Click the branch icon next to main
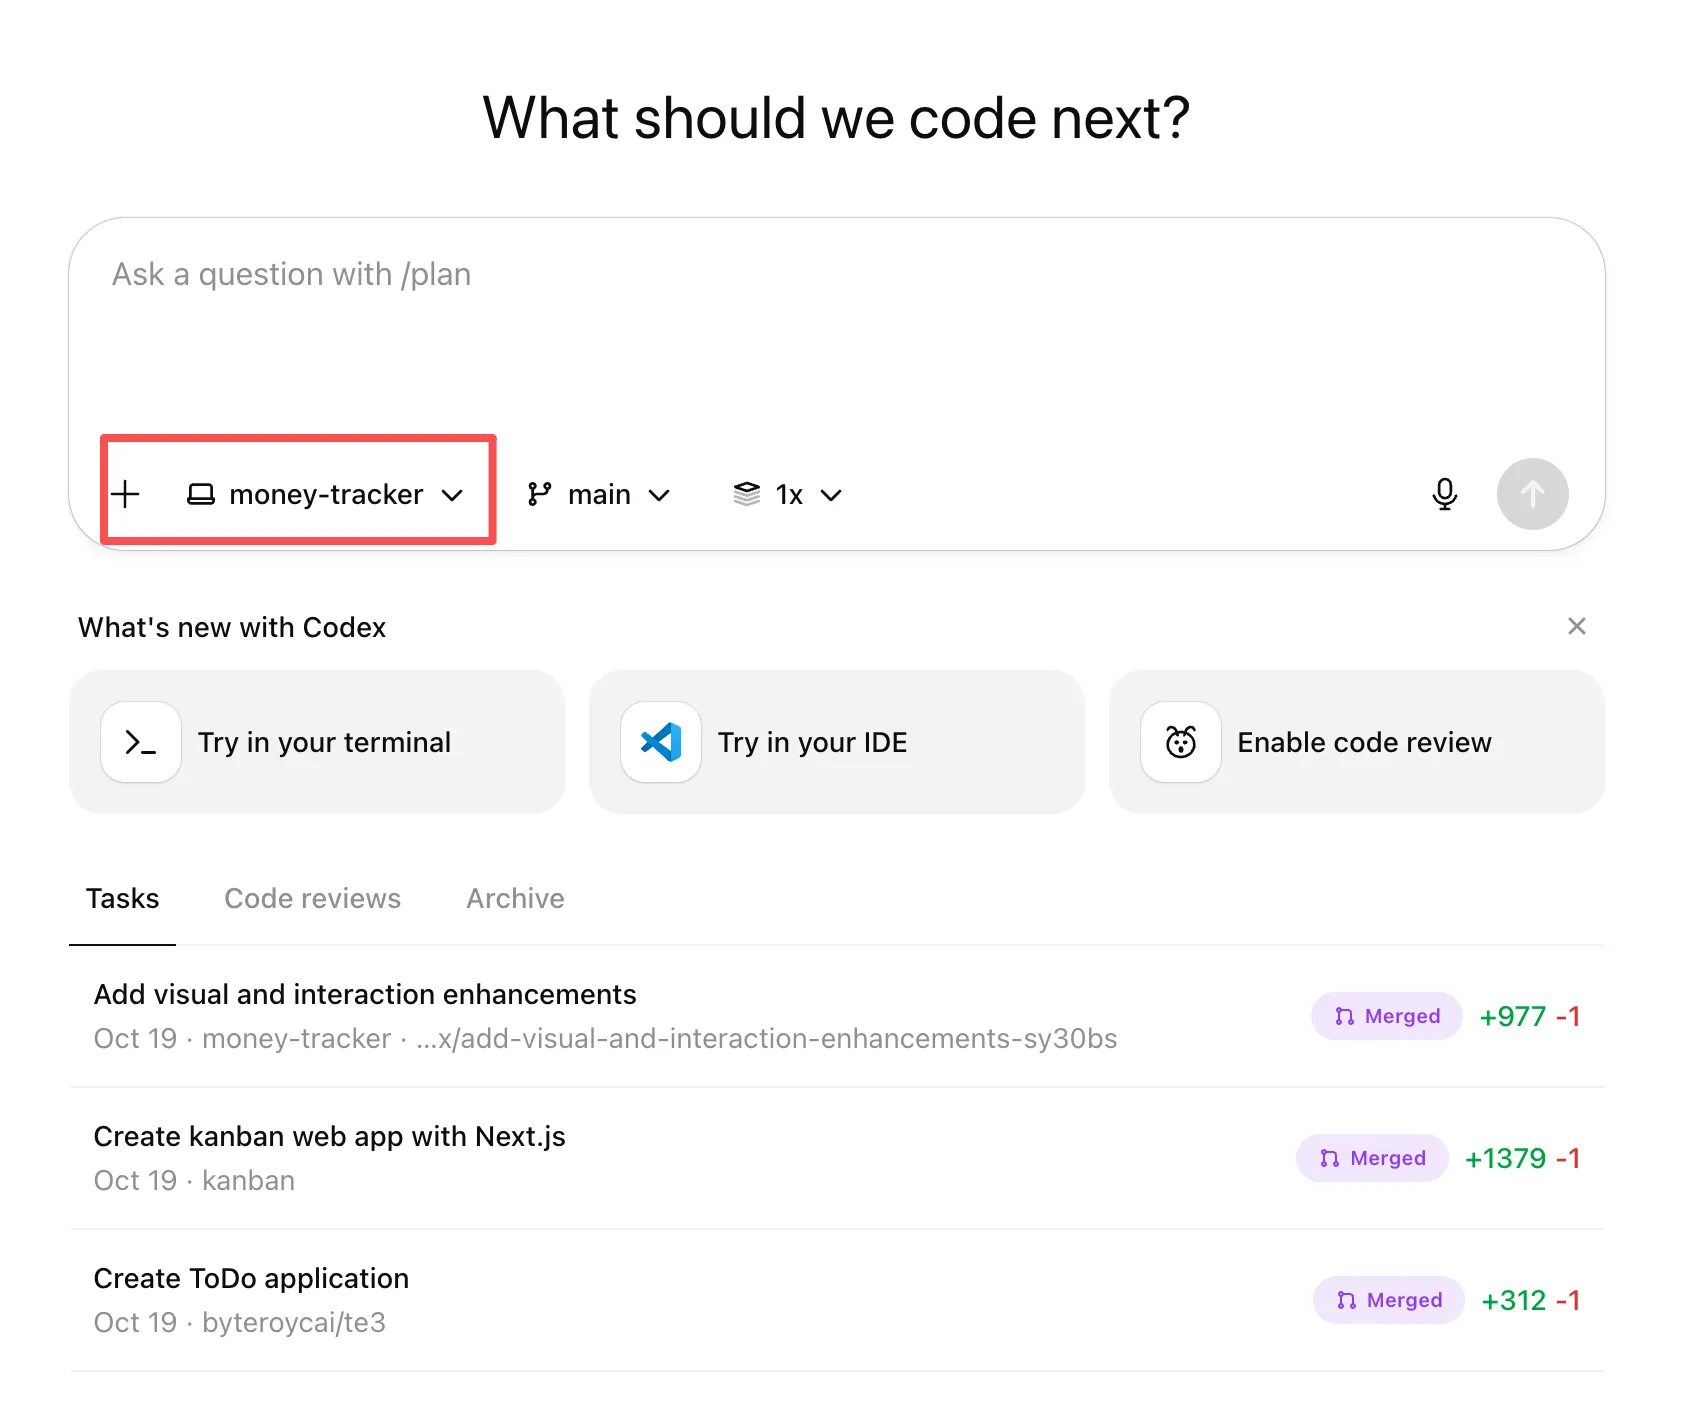 (540, 494)
